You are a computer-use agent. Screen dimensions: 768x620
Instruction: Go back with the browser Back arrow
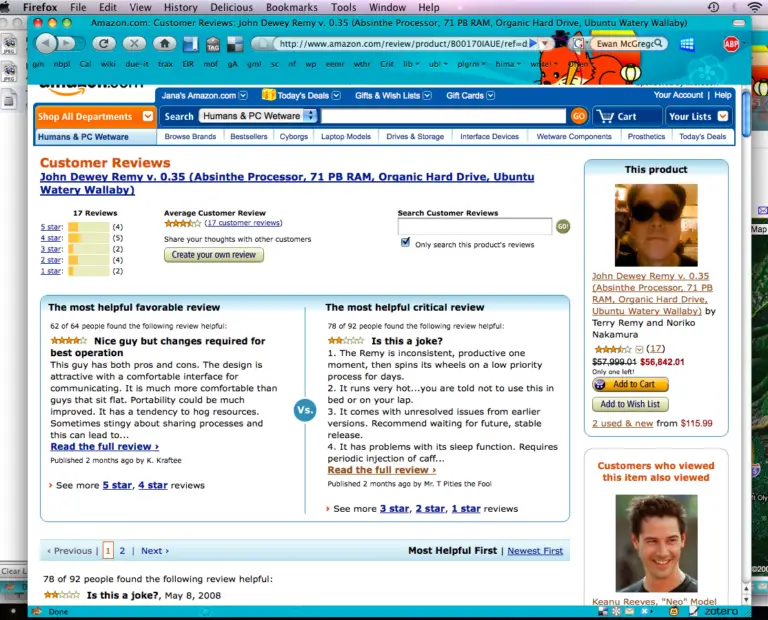46,44
